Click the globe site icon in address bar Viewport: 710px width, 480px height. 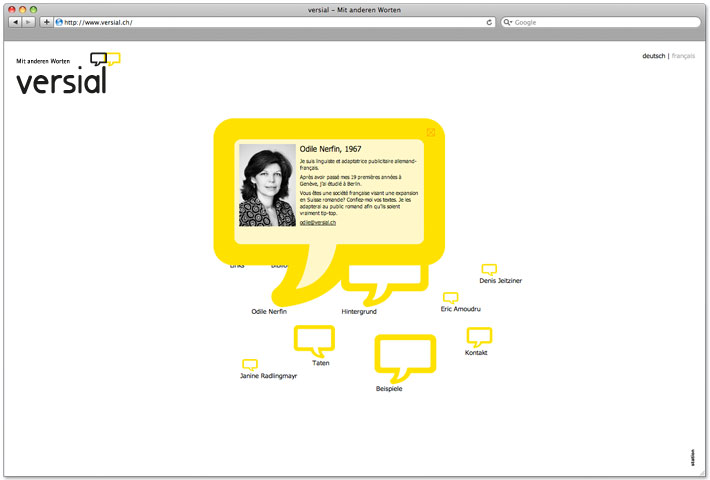tap(59, 22)
